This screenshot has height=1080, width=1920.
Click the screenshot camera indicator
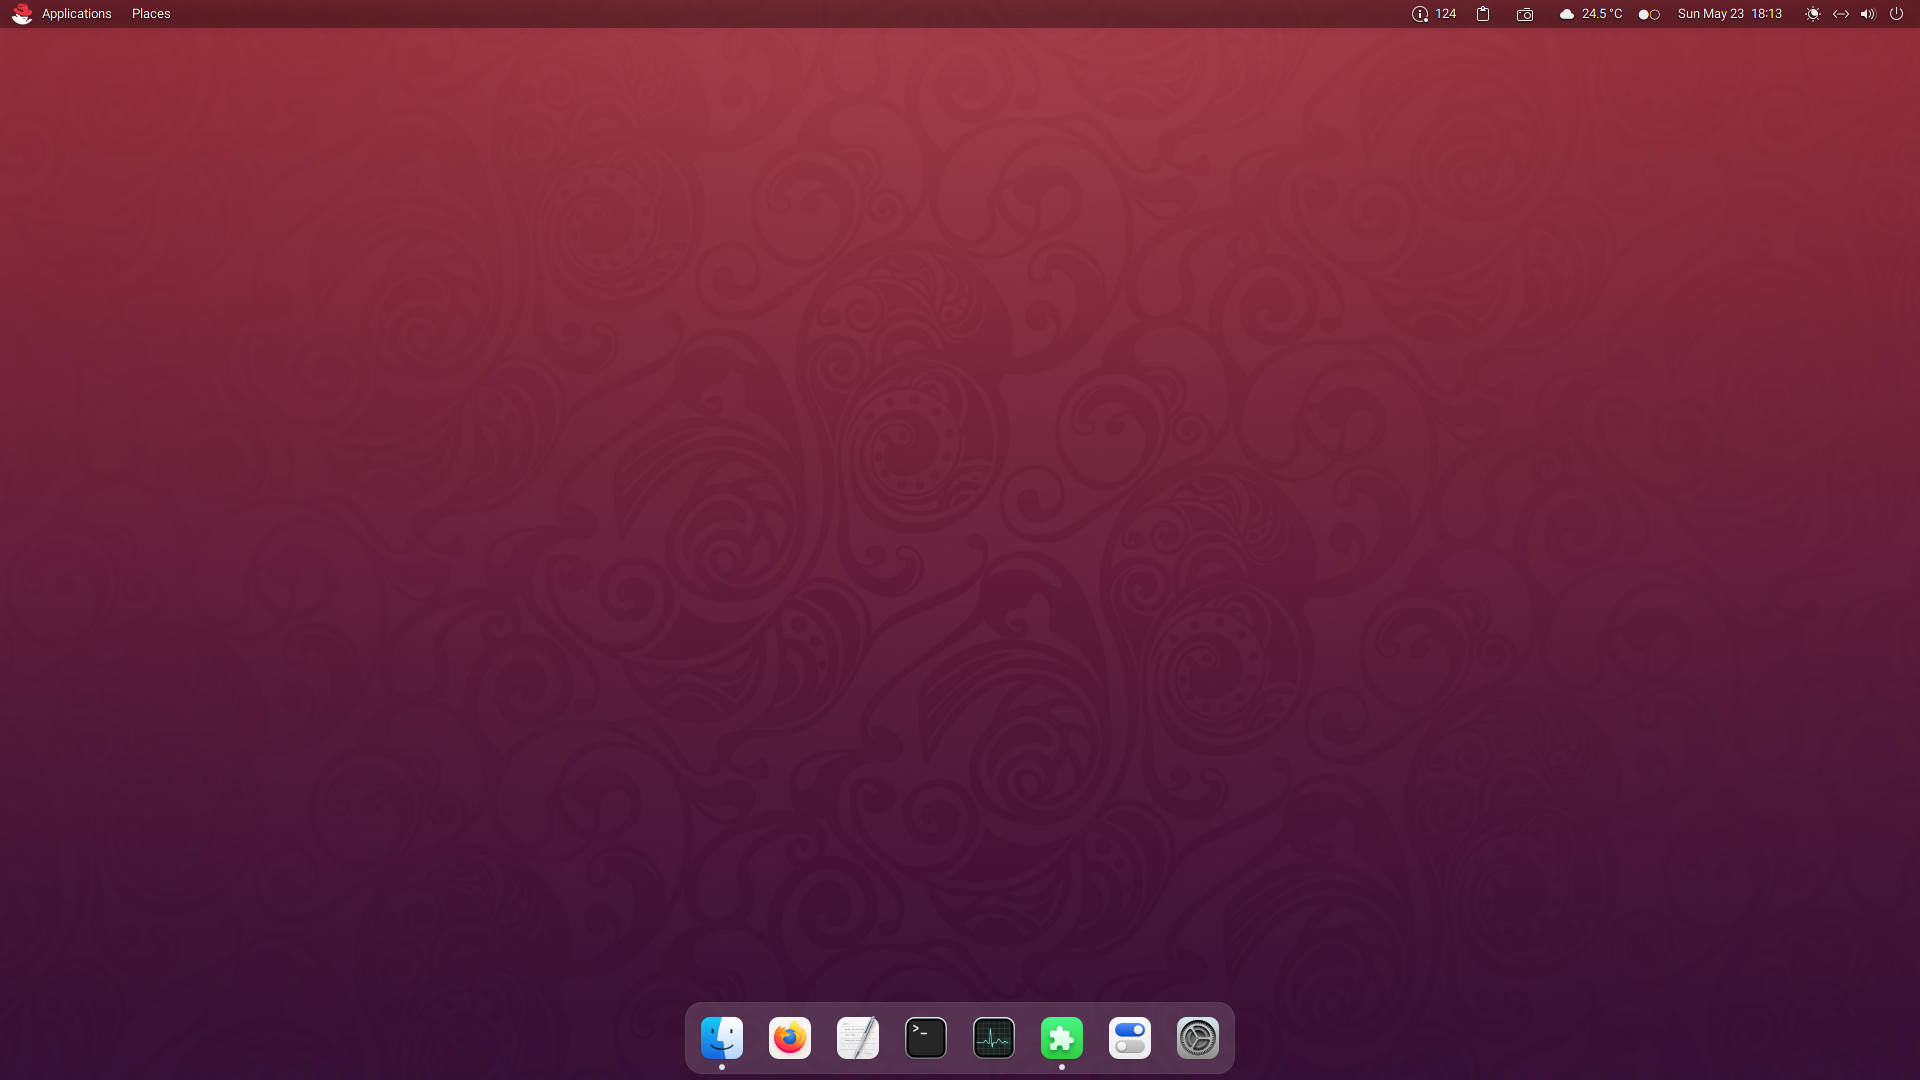tap(1525, 14)
